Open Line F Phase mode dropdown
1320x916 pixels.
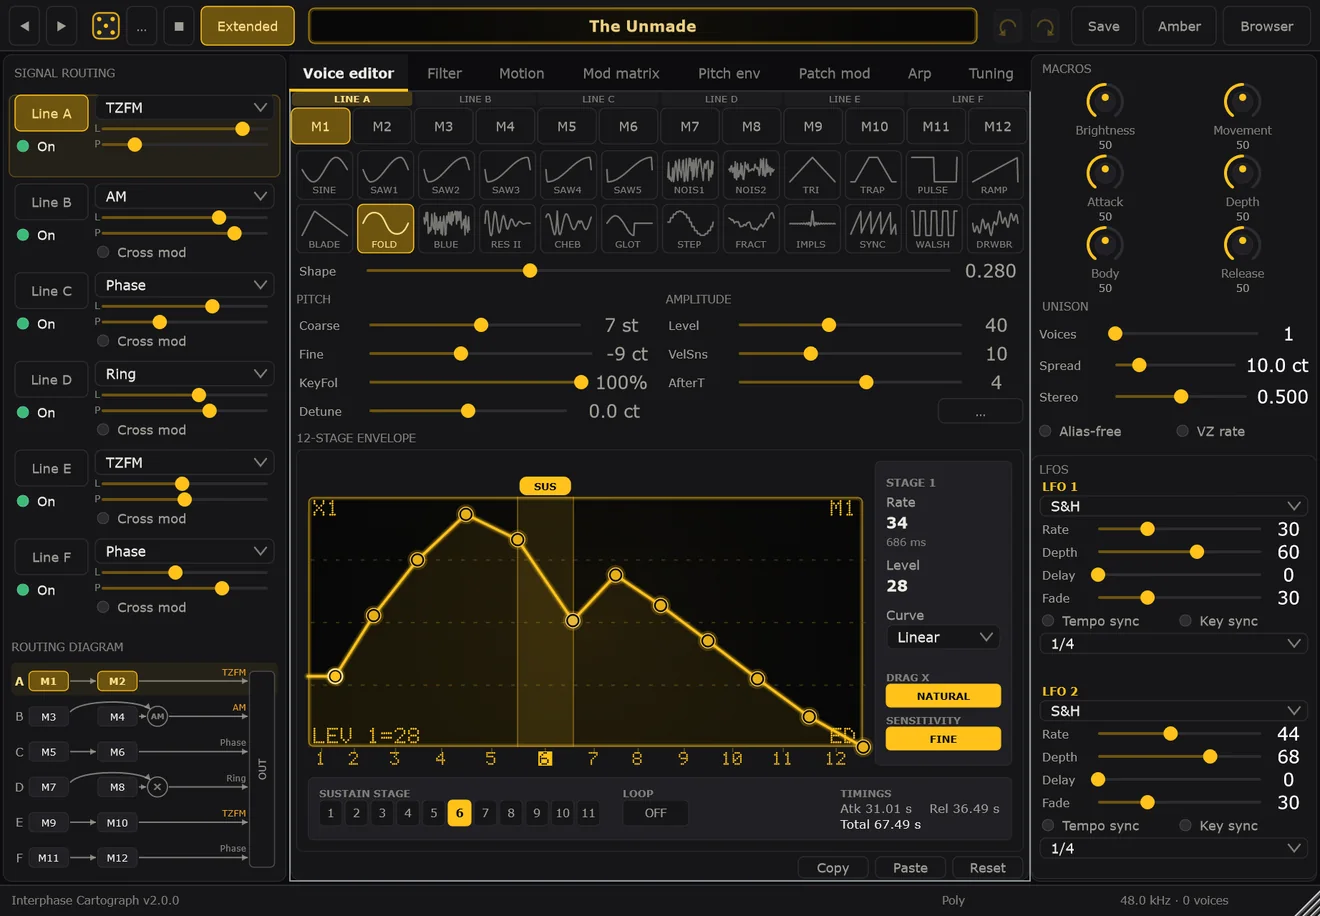tap(186, 551)
